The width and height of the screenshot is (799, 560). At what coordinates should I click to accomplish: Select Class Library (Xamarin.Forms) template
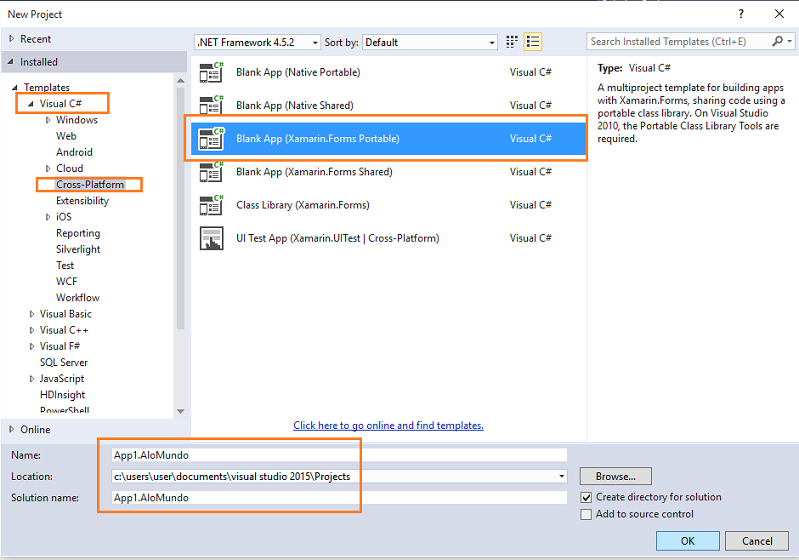click(388, 205)
